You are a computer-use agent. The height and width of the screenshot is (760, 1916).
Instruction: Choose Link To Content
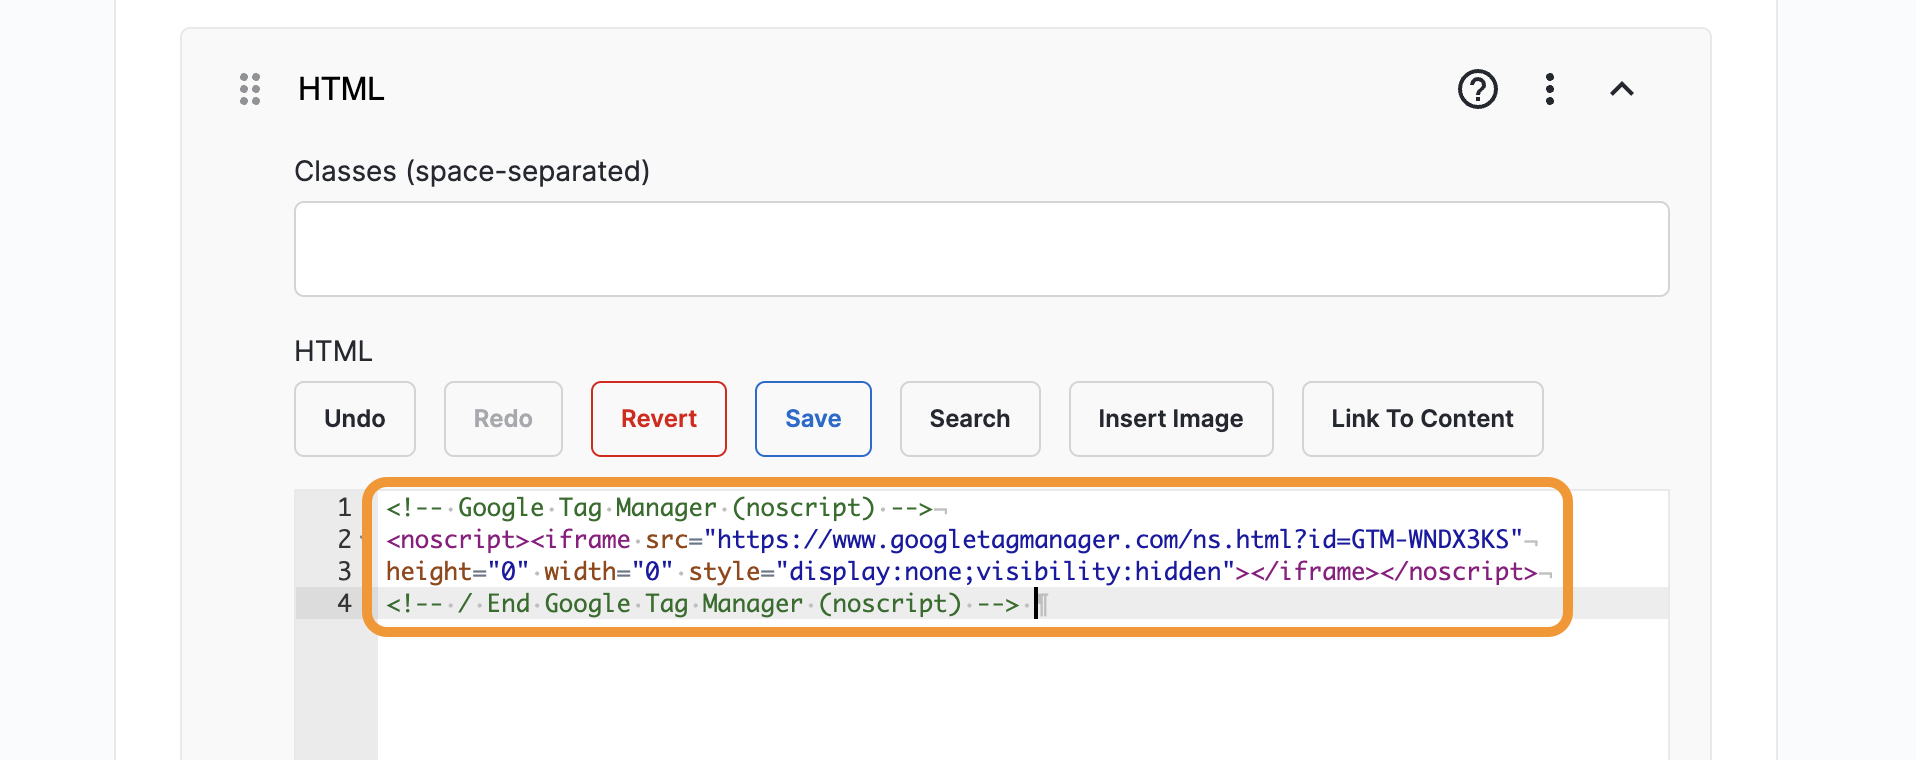1421,419
